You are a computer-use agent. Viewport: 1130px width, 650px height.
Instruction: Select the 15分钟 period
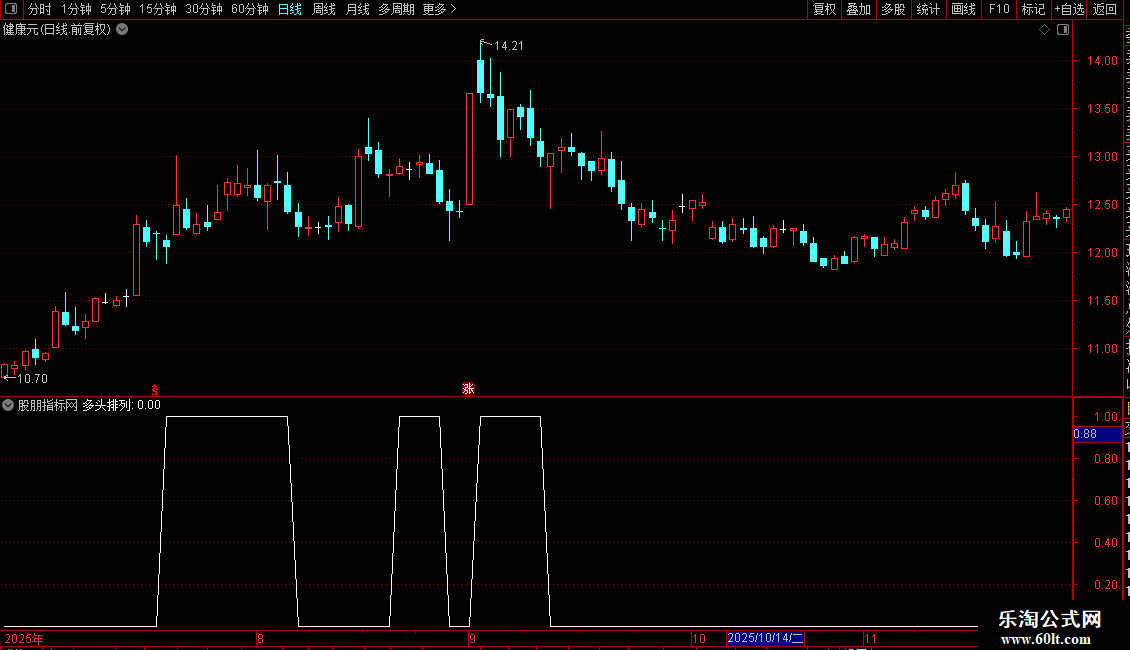point(158,9)
